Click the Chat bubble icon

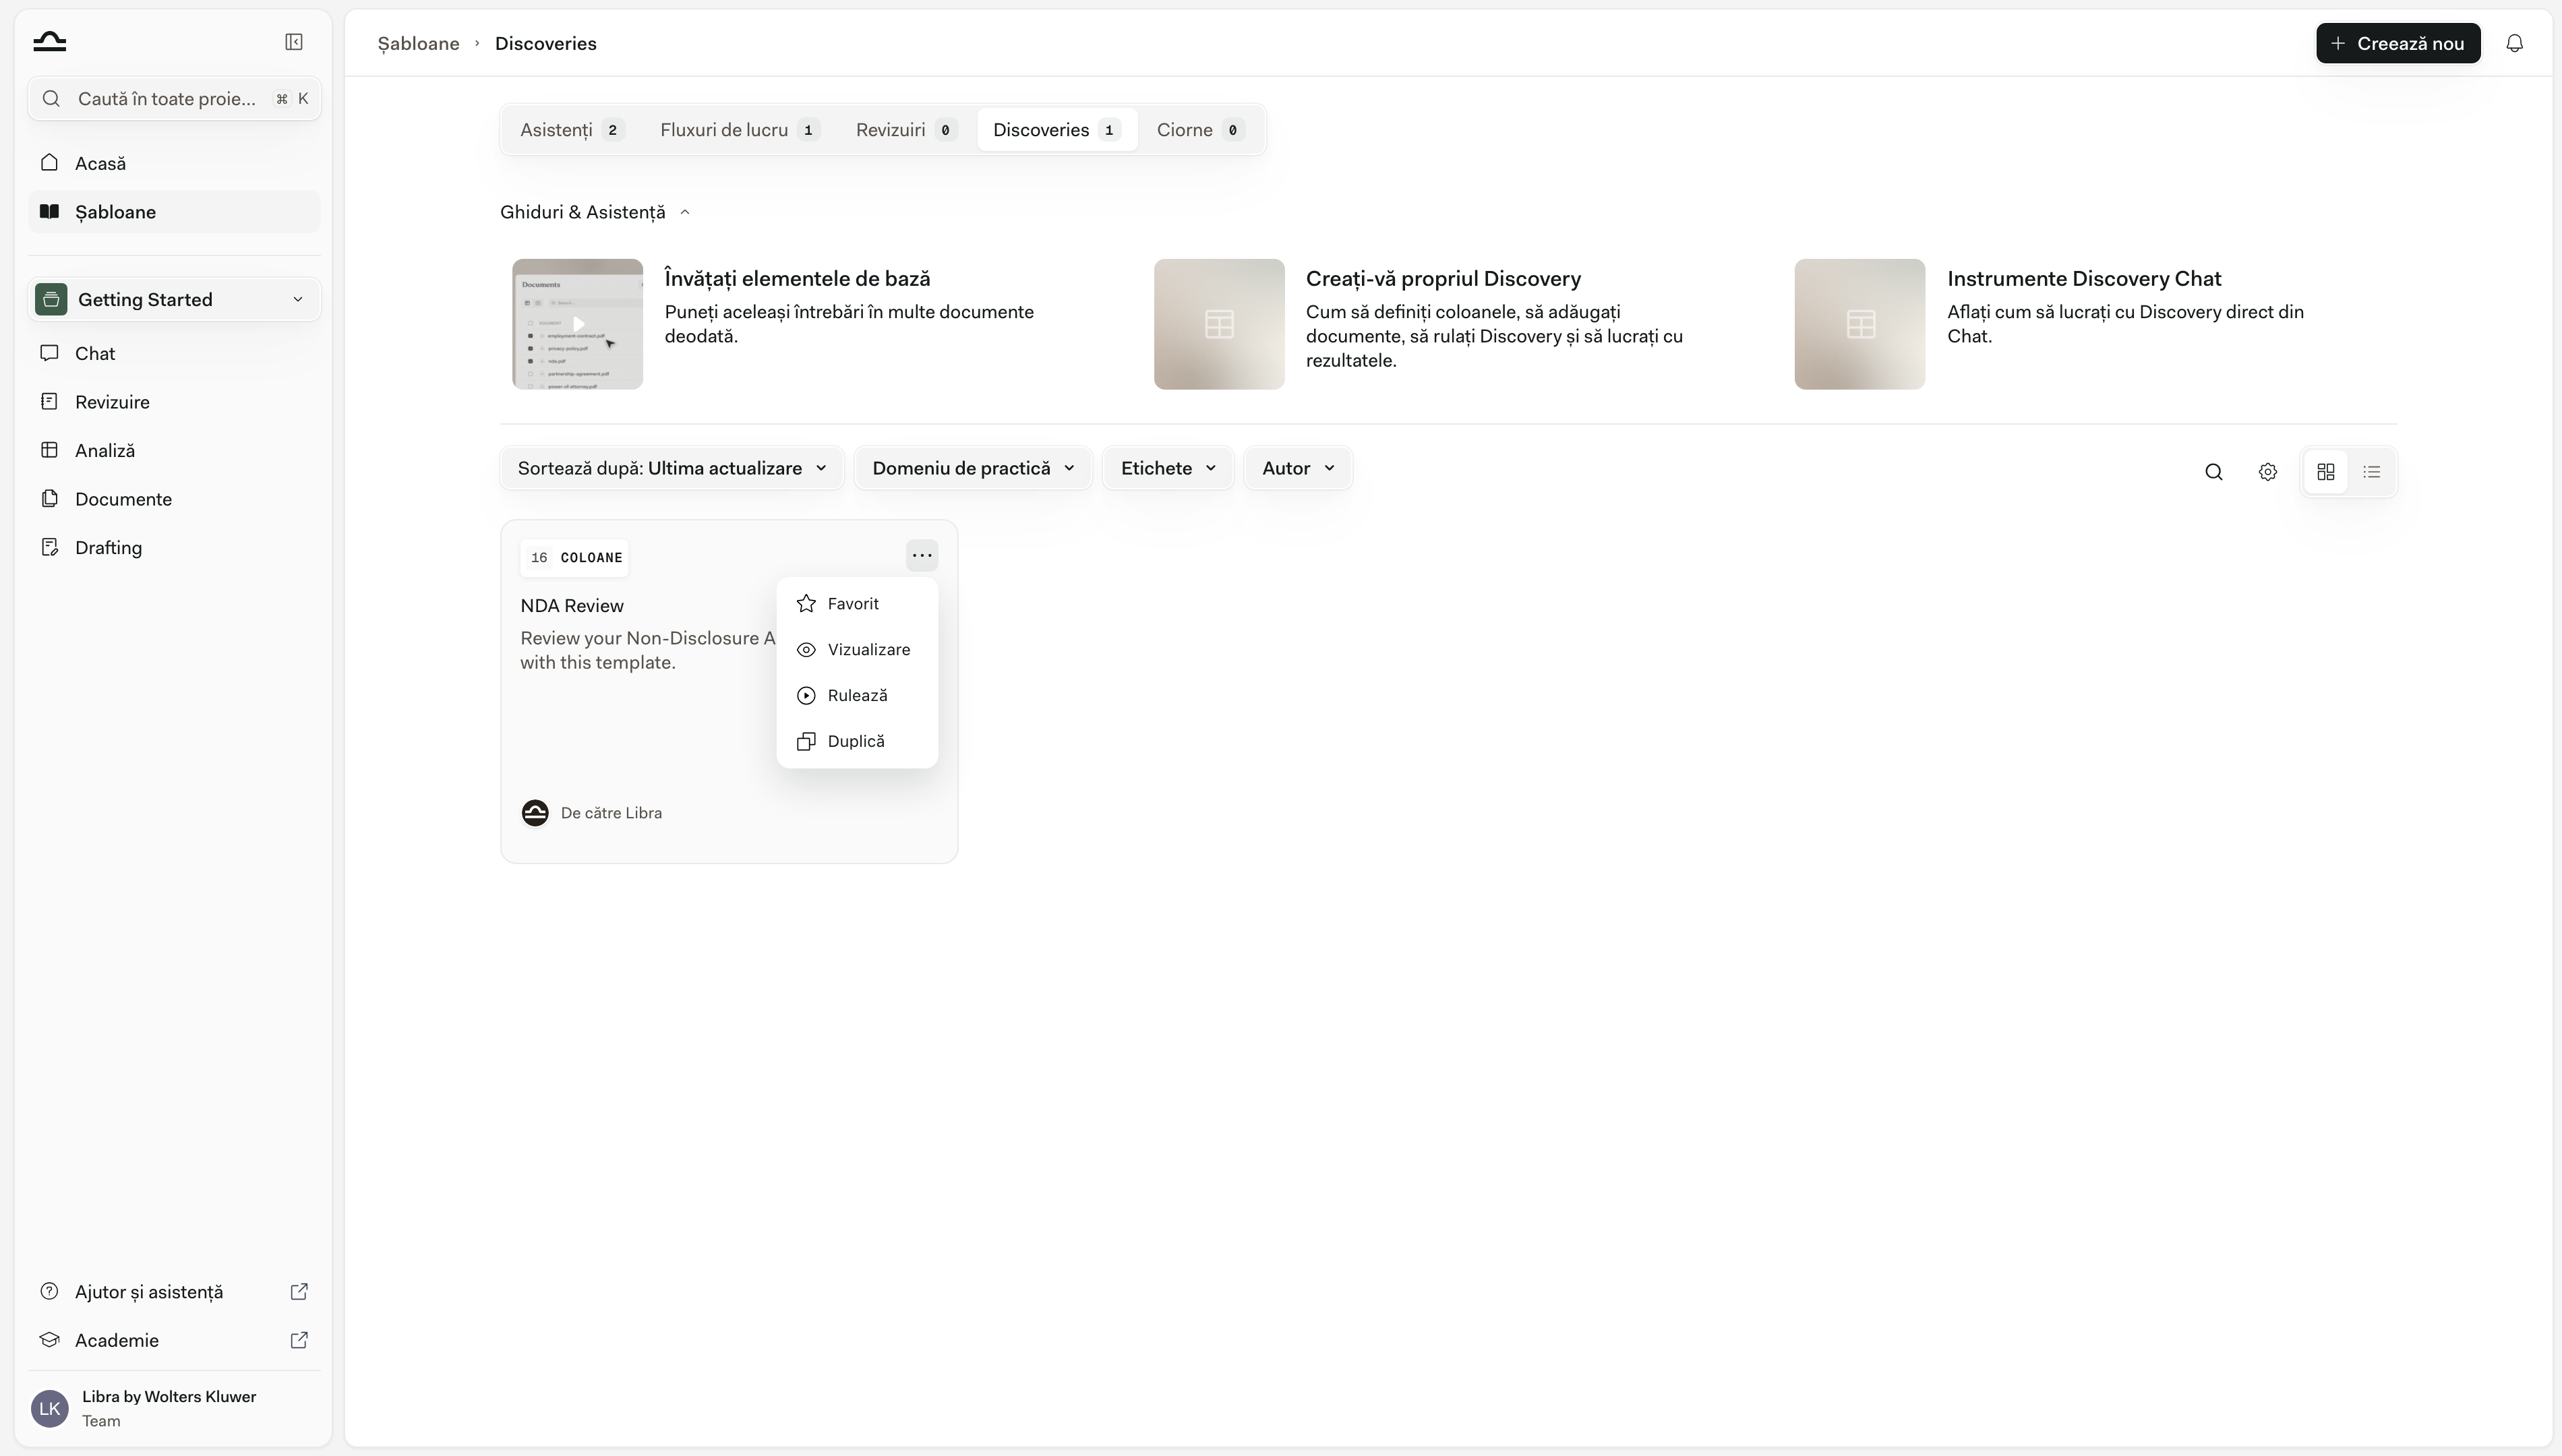(x=49, y=353)
